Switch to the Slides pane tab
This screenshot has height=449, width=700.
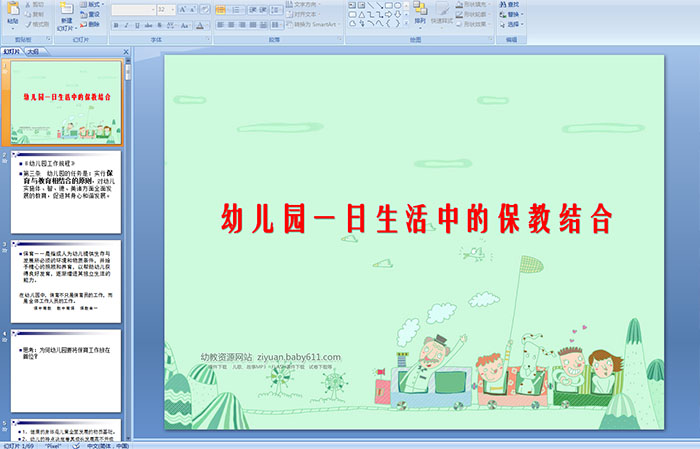tap(12, 52)
